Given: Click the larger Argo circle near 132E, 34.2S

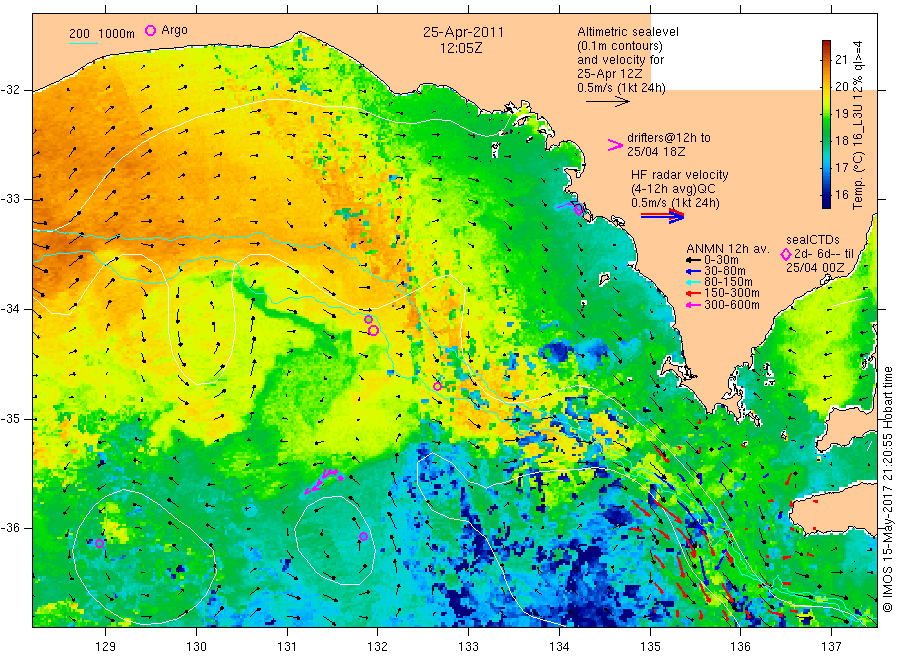Looking at the screenshot, I should 373,330.
